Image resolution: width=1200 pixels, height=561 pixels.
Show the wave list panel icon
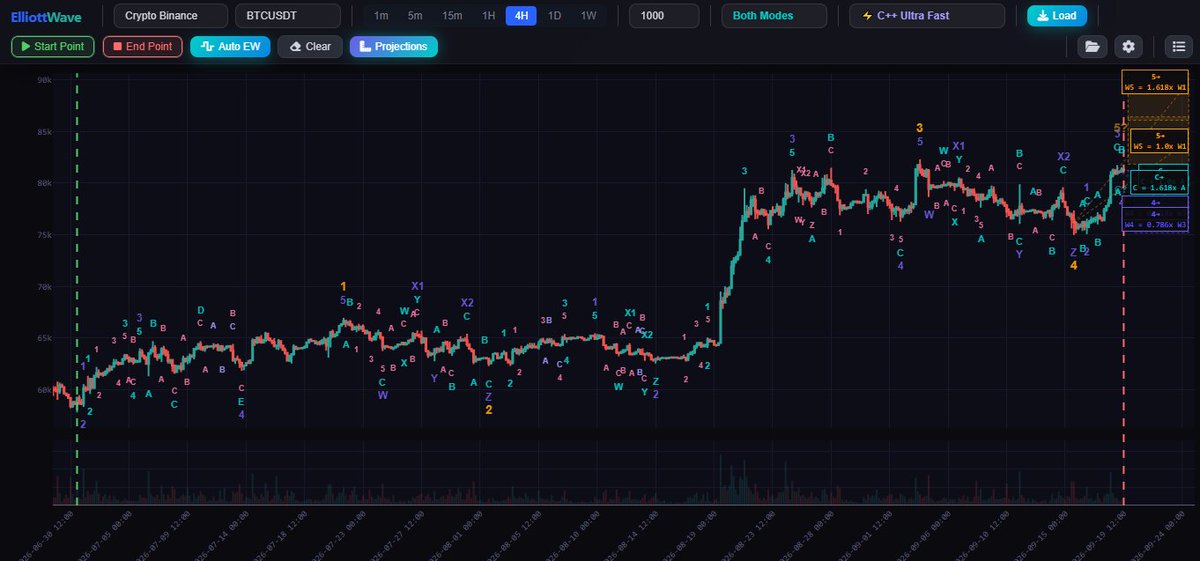coord(1177,46)
